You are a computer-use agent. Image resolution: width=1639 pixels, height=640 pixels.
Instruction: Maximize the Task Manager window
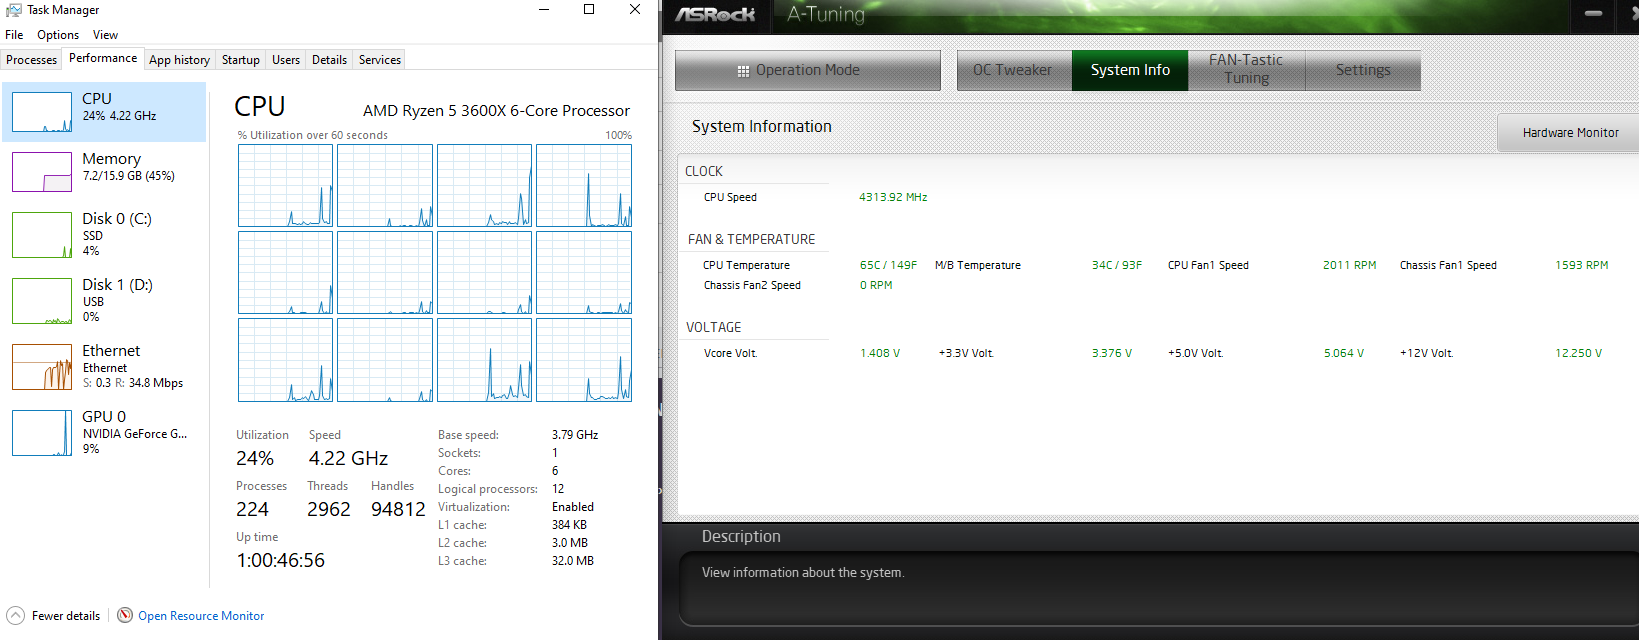click(589, 9)
